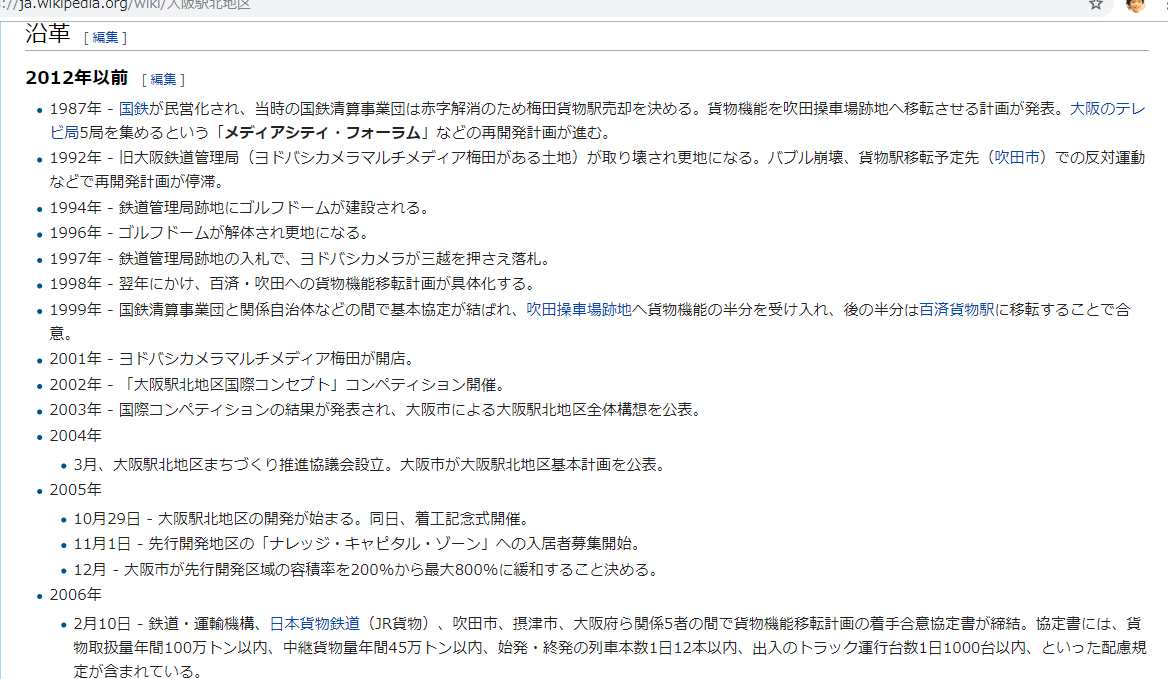1168x679 pixels.
Task: Open the 吹田操車場跡地 link in 1999年 entry
Action: point(579,310)
